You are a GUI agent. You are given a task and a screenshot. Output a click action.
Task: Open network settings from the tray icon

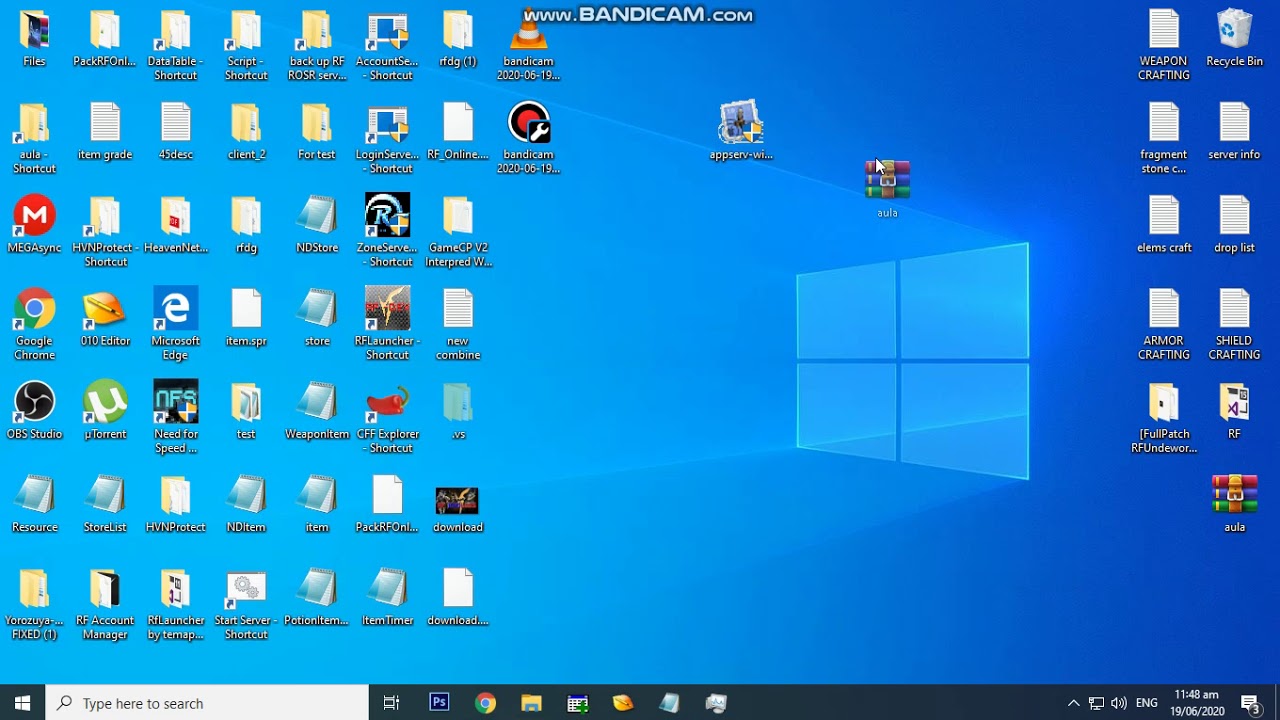point(1096,703)
